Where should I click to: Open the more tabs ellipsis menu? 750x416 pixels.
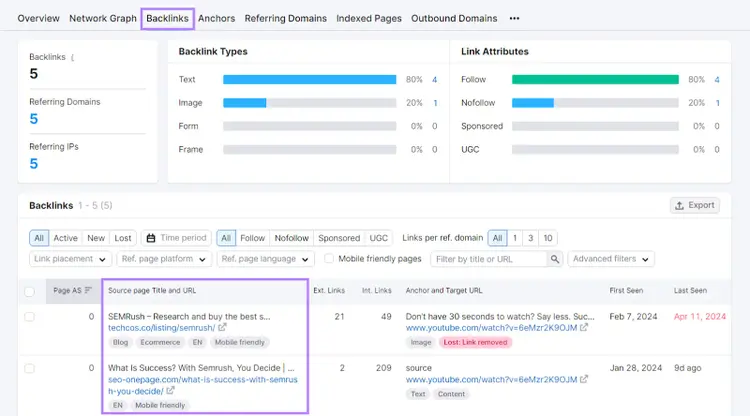pos(514,19)
